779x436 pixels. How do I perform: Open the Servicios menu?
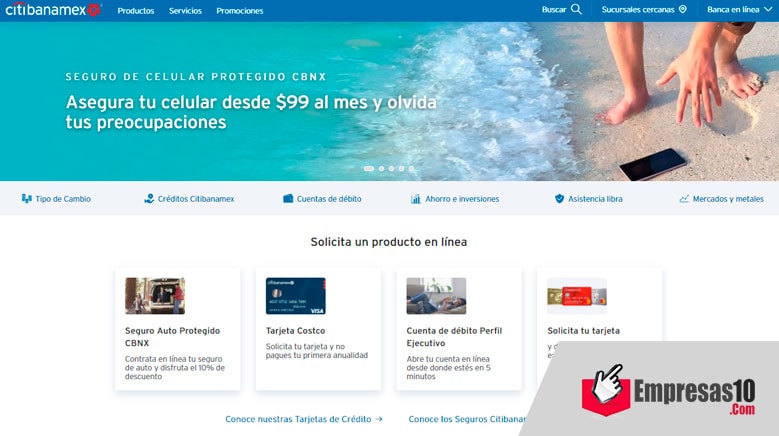[x=185, y=10]
